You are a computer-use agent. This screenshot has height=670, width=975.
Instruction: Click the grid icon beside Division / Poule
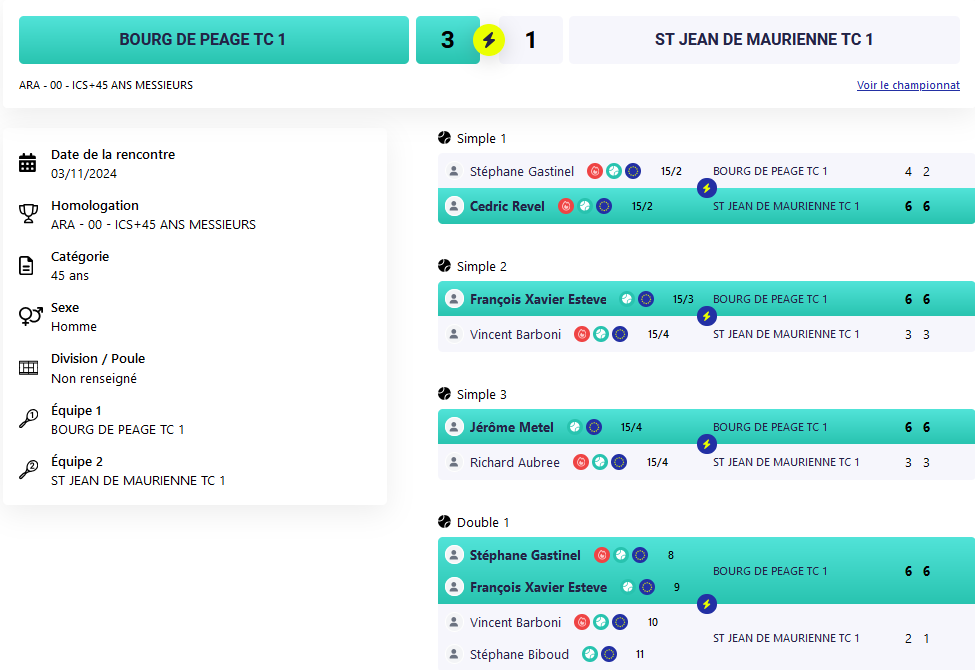(x=28, y=368)
